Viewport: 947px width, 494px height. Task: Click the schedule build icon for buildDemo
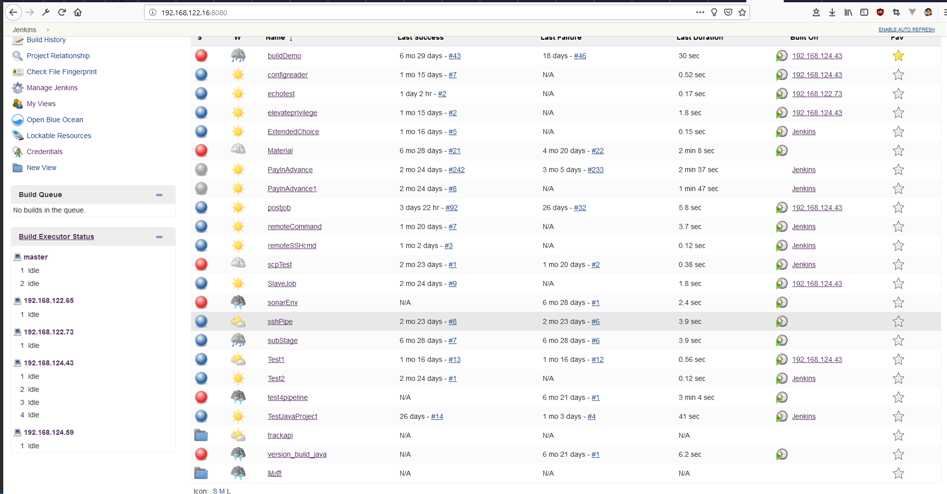pyautogui.click(x=782, y=56)
